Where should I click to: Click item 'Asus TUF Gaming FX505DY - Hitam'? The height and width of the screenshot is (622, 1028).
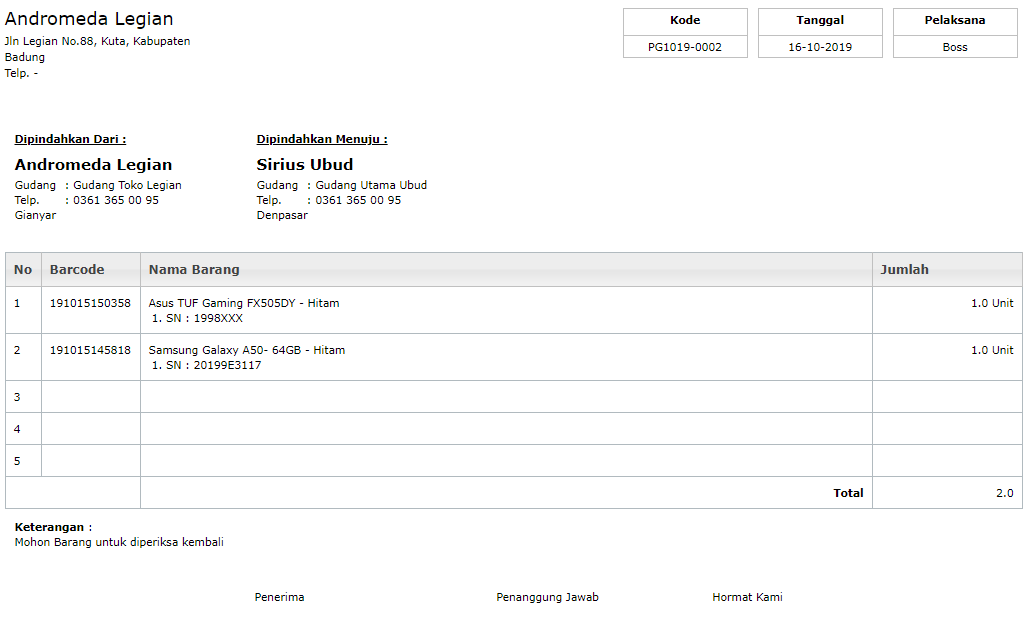pos(244,303)
